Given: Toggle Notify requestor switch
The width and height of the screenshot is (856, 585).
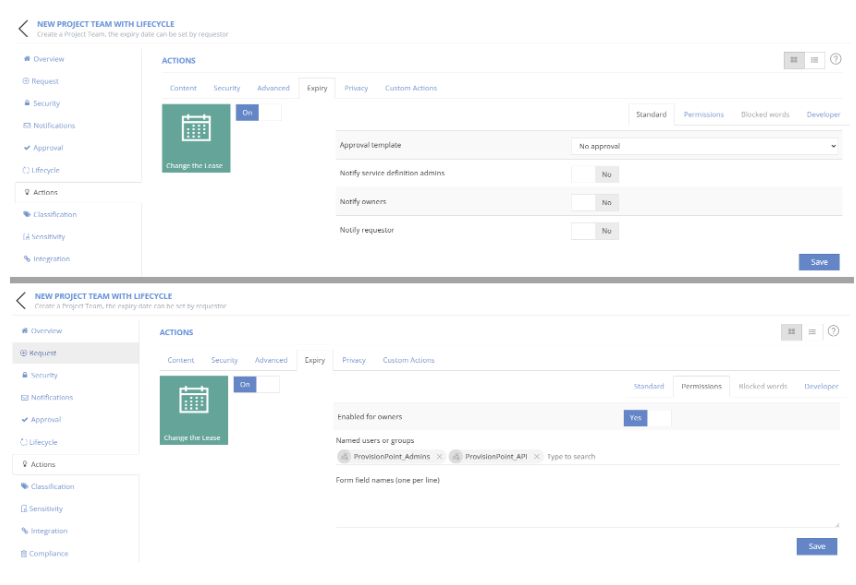Looking at the screenshot, I should click(x=595, y=231).
